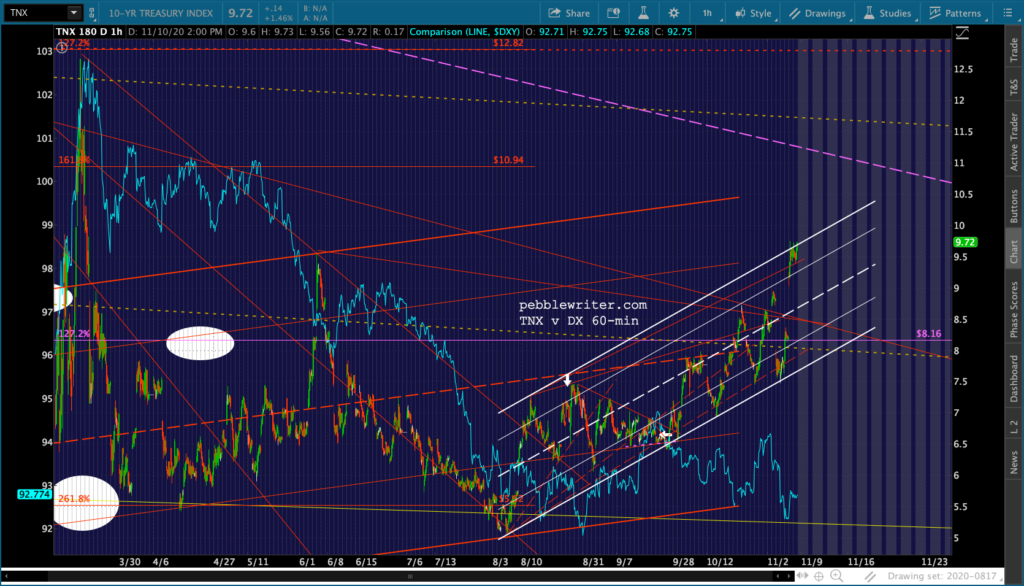Screen dimensions: 1024x586
Task: Click the $8.16 purple level label
Action: point(928,333)
